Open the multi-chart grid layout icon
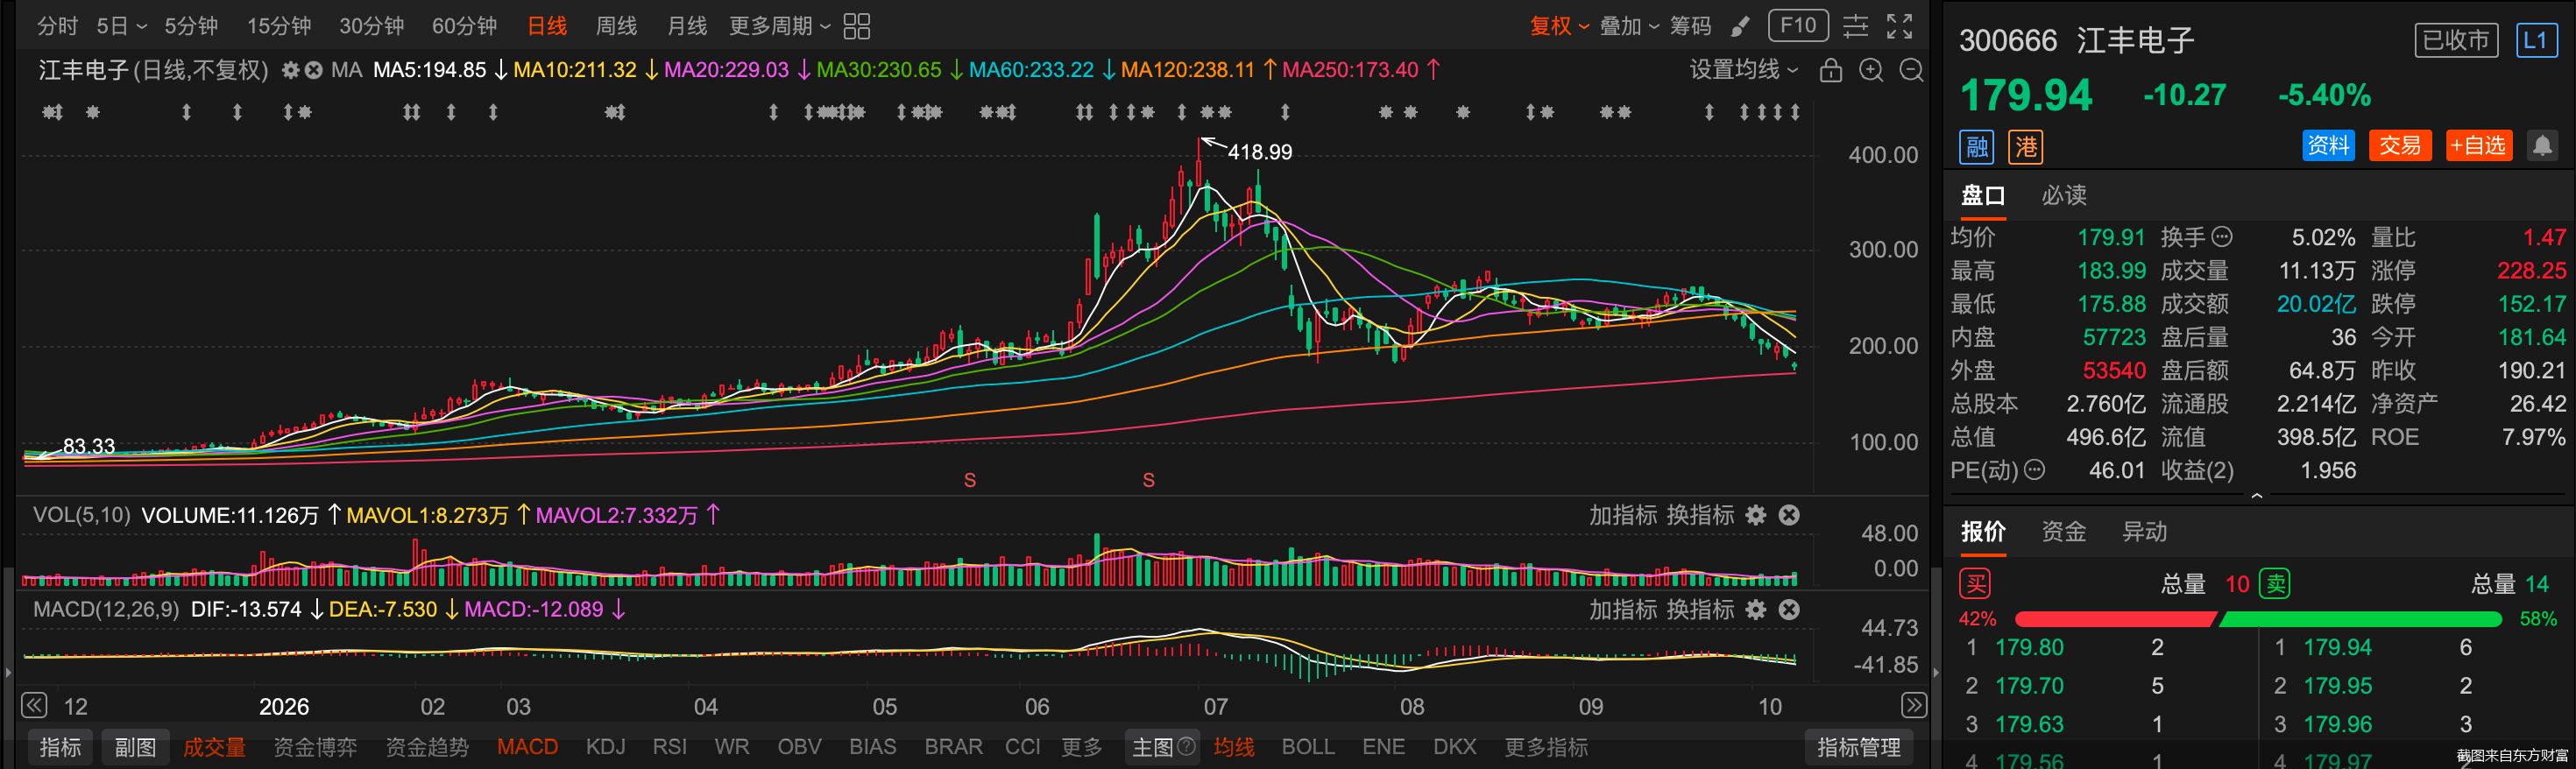This screenshot has width=2576, height=769. 857,26
